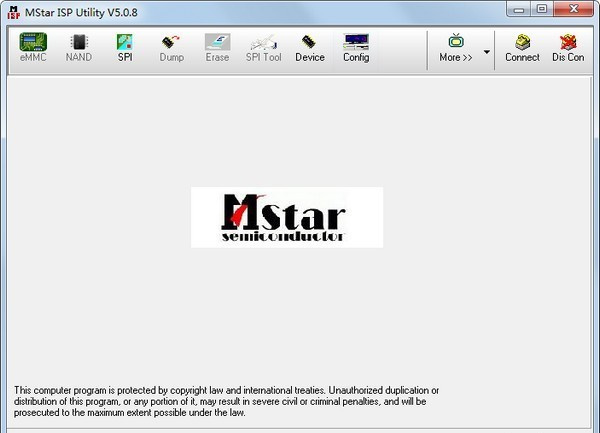Click the More >> TV icon

click(x=456, y=48)
